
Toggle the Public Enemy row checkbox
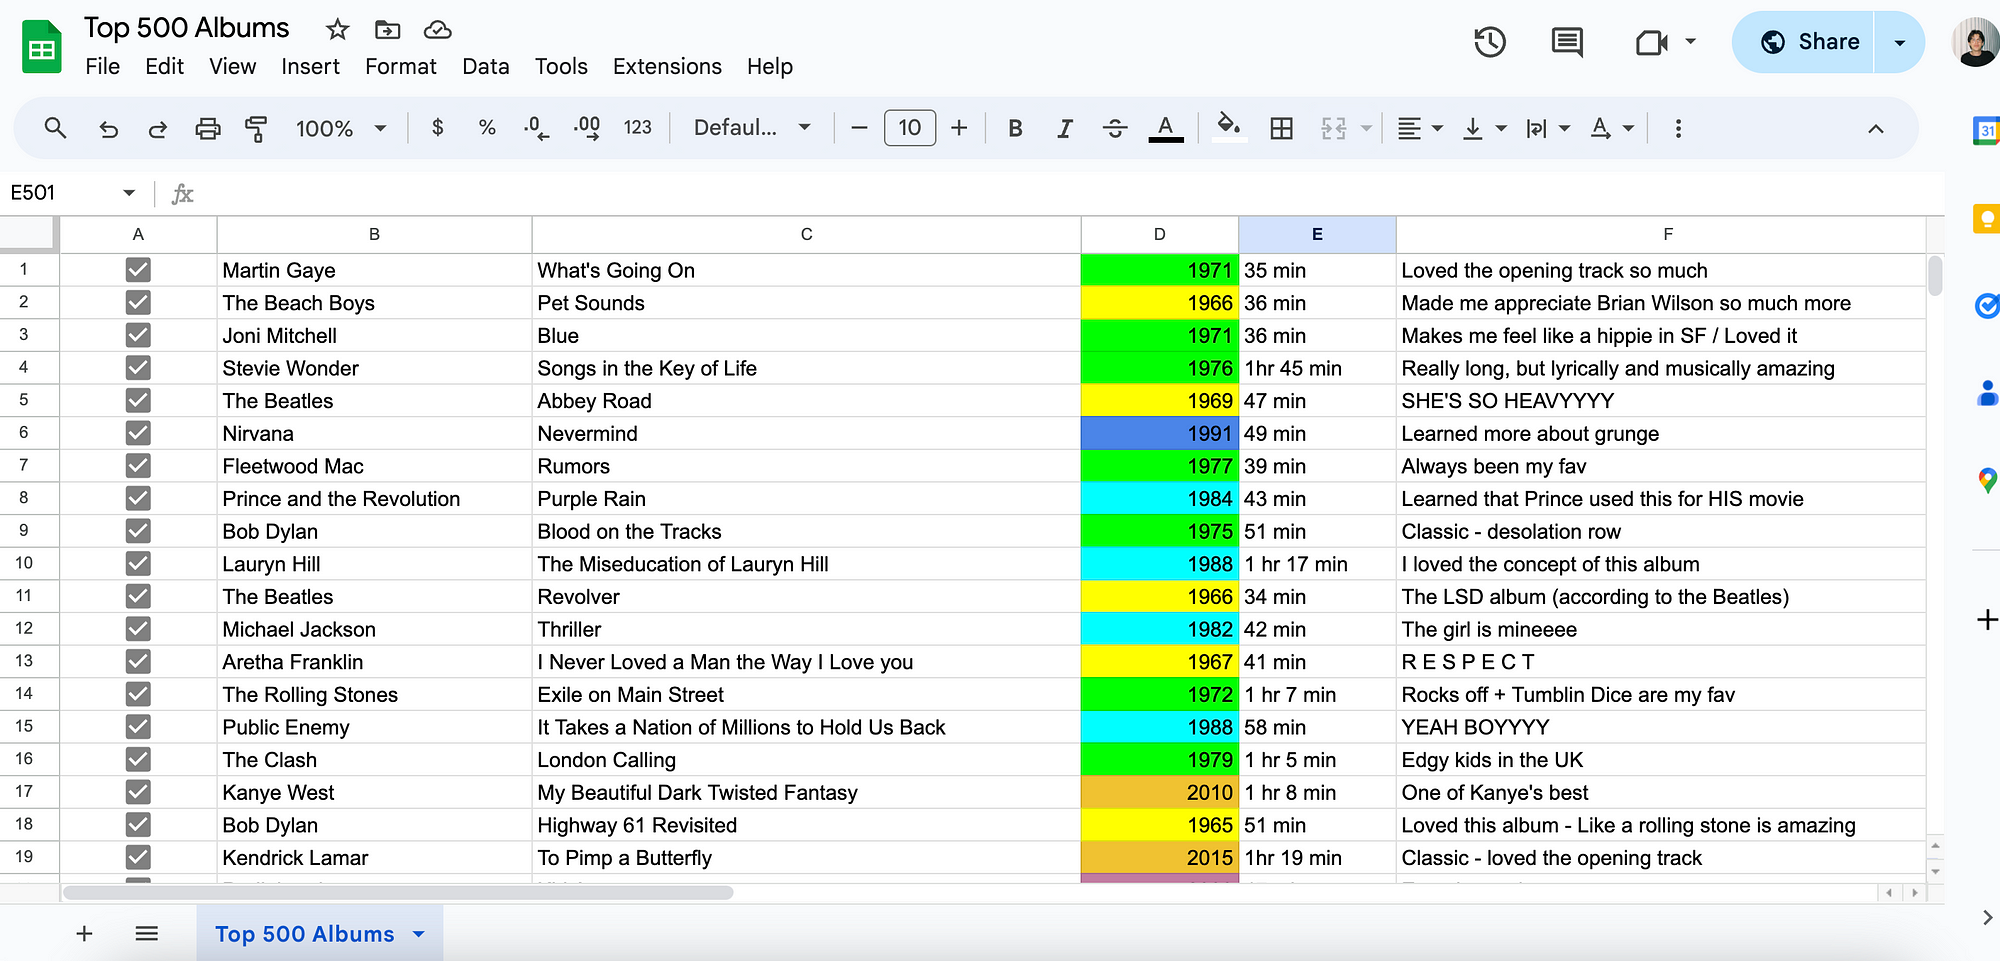(x=138, y=727)
